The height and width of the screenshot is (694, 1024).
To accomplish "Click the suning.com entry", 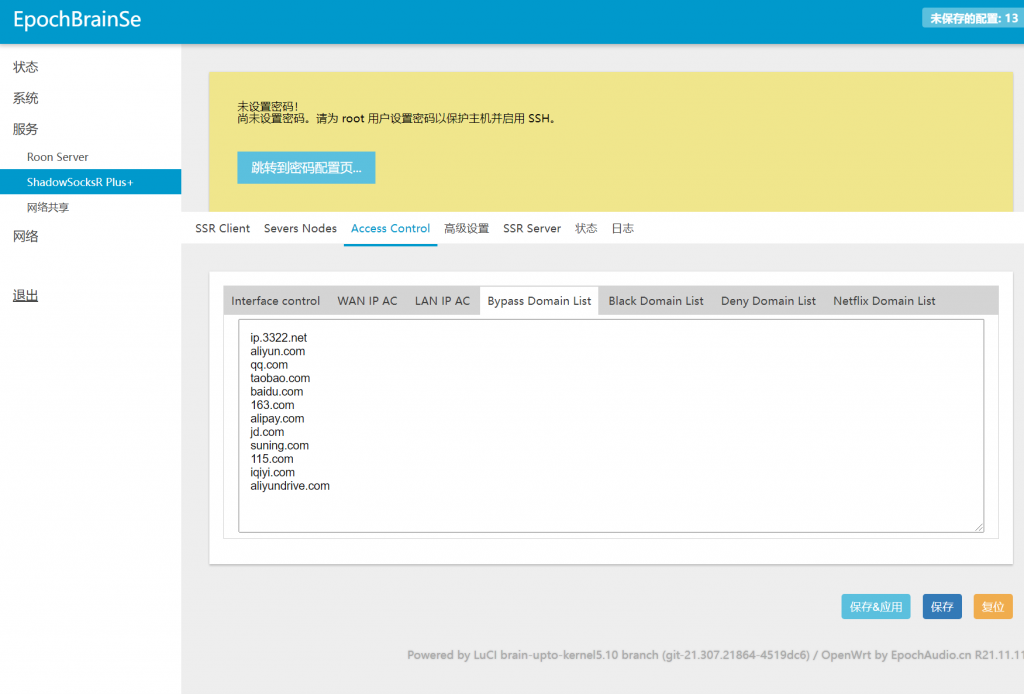I will click(280, 445).
